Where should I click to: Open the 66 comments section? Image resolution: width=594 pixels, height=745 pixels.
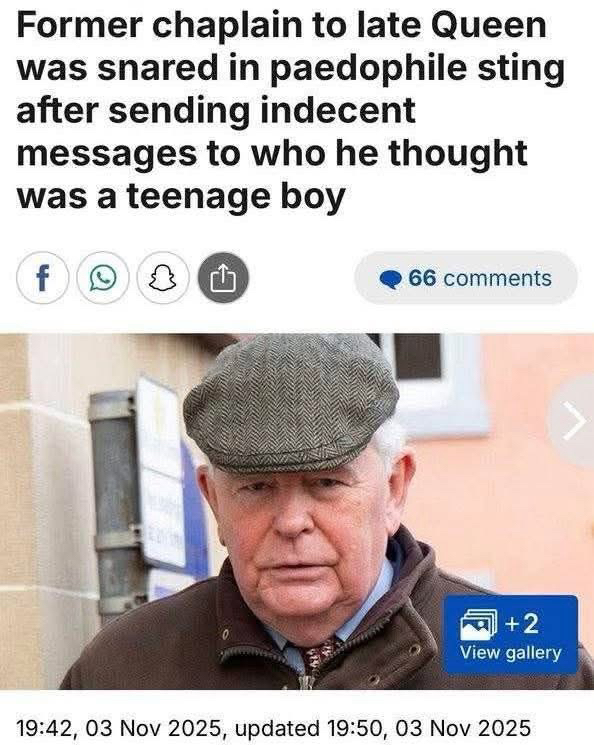pos(466,278)
